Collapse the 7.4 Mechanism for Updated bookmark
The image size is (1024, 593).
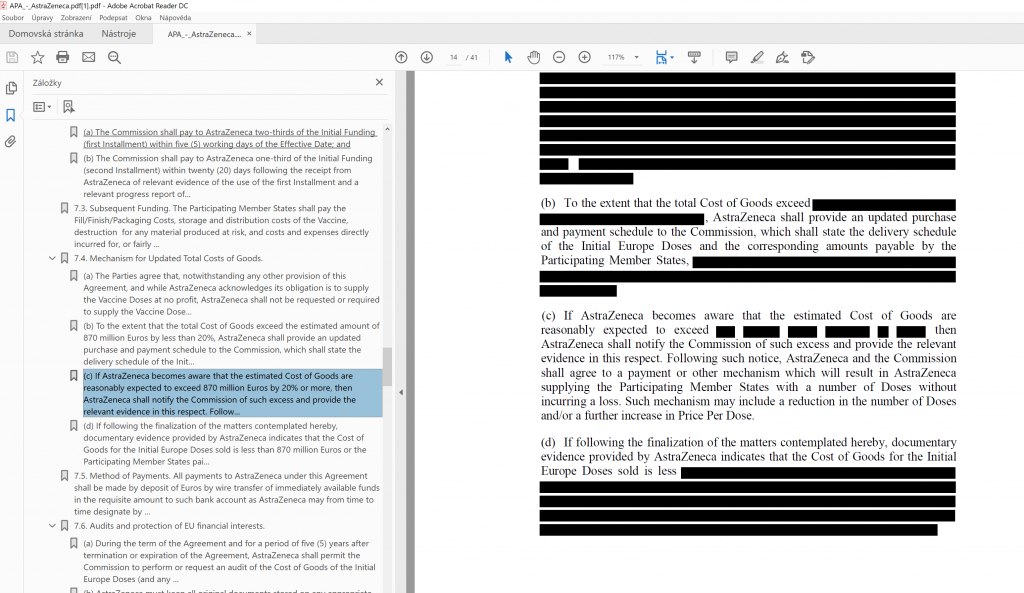(x=52, y=259)
